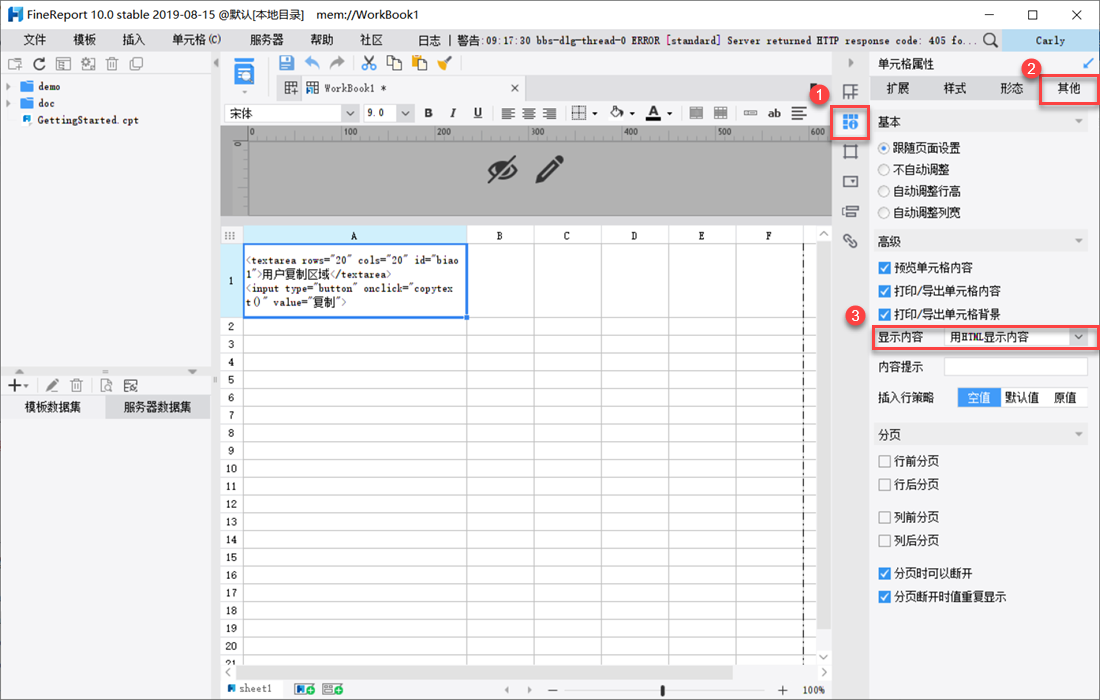Screen dimensions: 1100x700
Task: Click the search magnifier next to the log
Action: 990,40
